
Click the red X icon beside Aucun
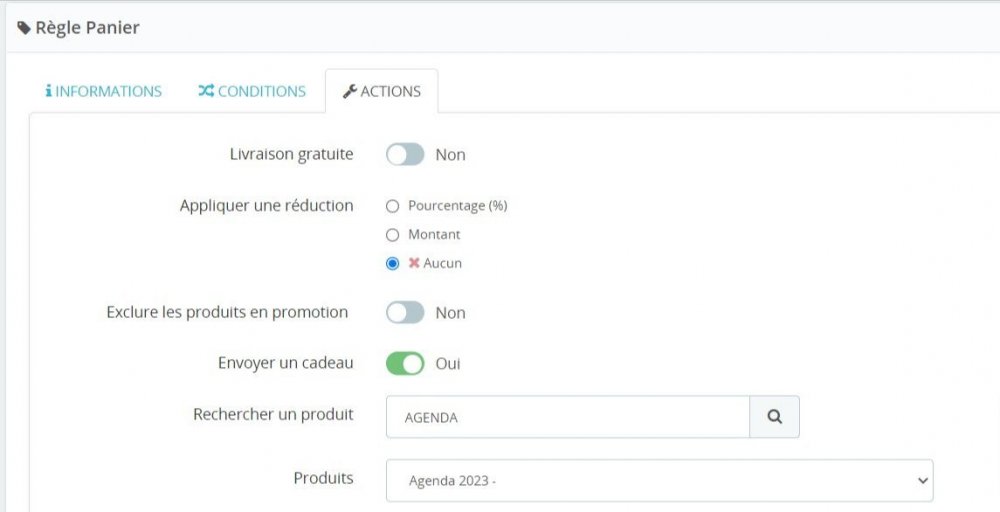pyautogui.click(x=414, y=263)
